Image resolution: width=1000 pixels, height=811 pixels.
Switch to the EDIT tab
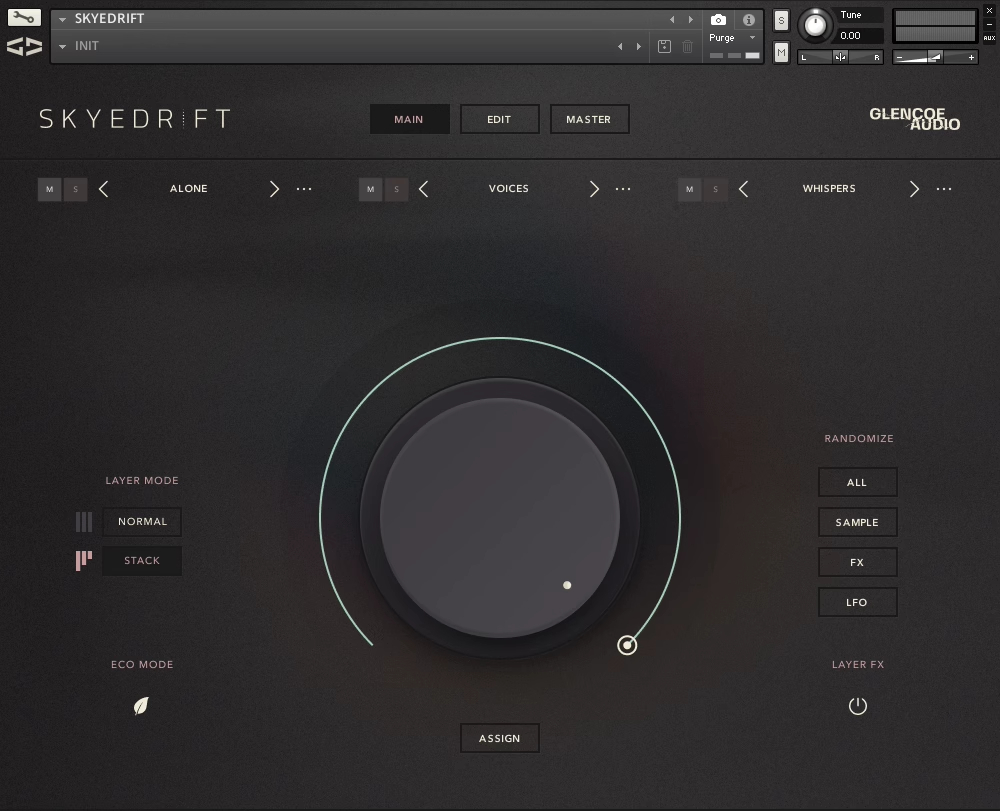click(499, 119)
